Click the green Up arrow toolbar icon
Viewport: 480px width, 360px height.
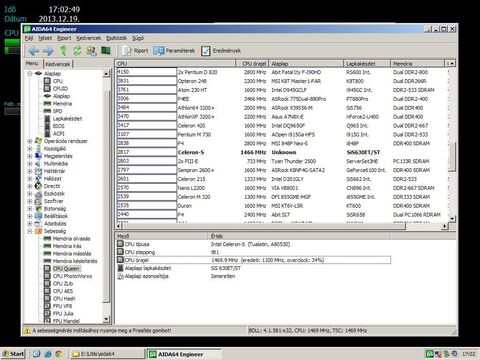coord(63,51)
